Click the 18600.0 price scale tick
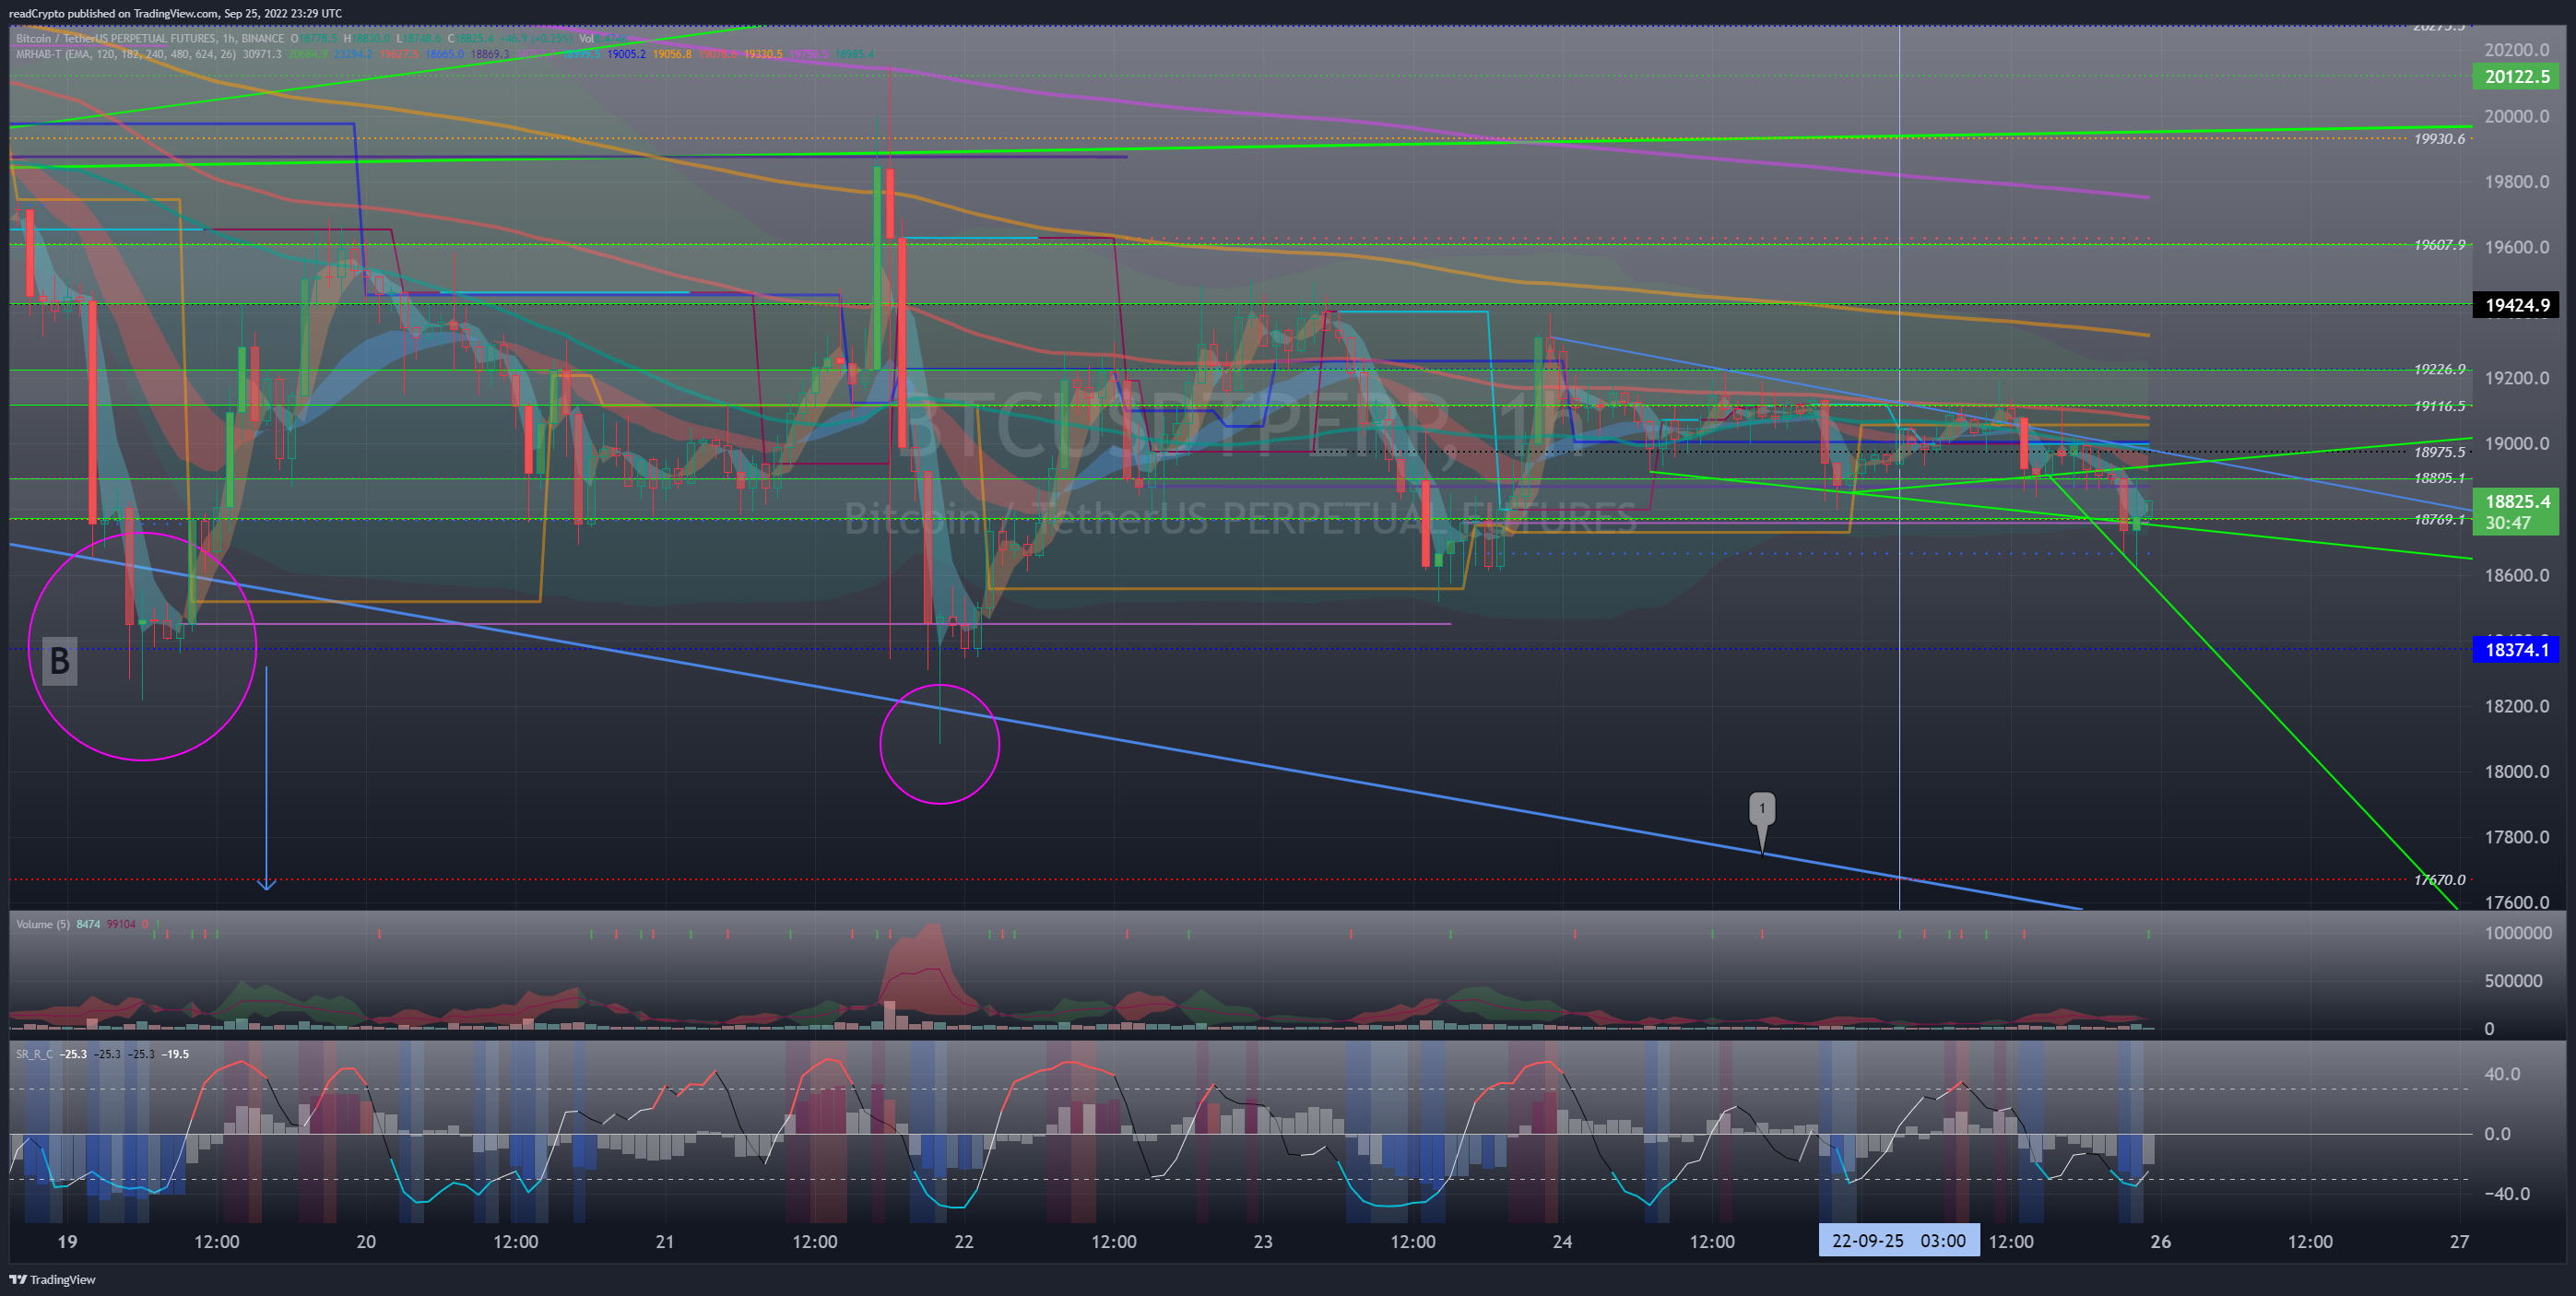This screenshot has width=2576, height=1296. point(2516,575)
